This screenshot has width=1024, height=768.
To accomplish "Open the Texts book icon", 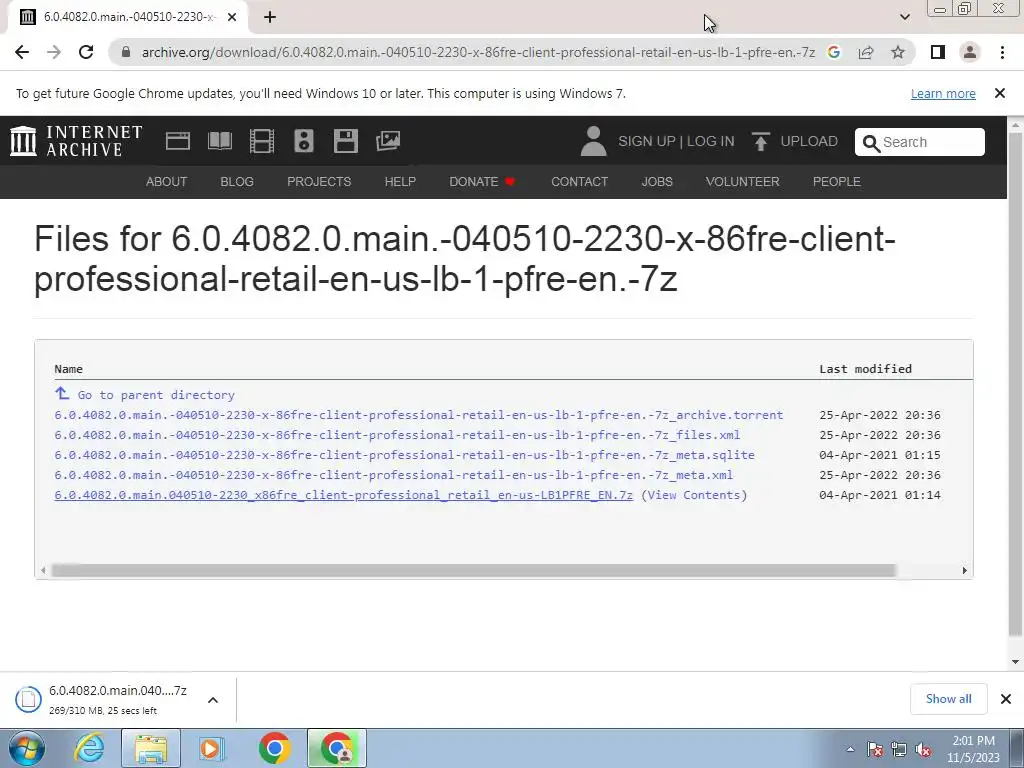I will pos(219,141).
